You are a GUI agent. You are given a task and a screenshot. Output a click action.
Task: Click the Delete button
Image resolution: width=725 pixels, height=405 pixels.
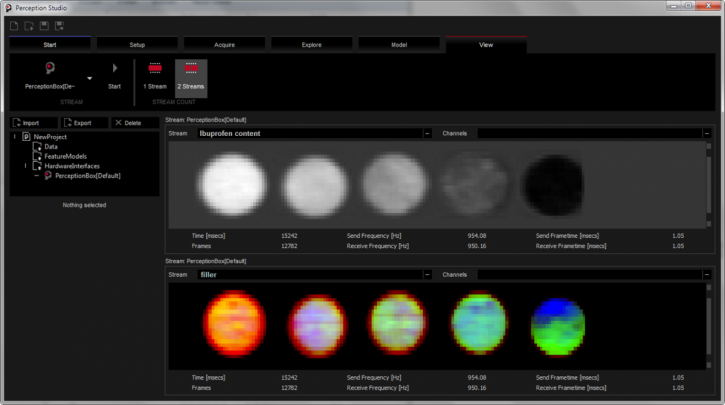[135, 123]
